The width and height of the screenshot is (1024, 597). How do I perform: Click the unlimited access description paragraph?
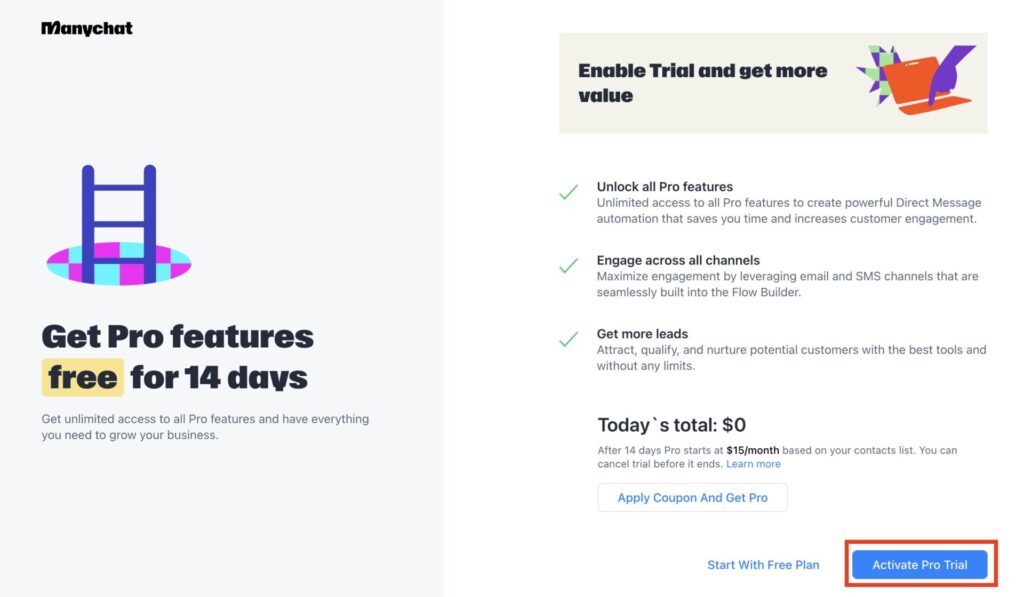coord(205,427)
